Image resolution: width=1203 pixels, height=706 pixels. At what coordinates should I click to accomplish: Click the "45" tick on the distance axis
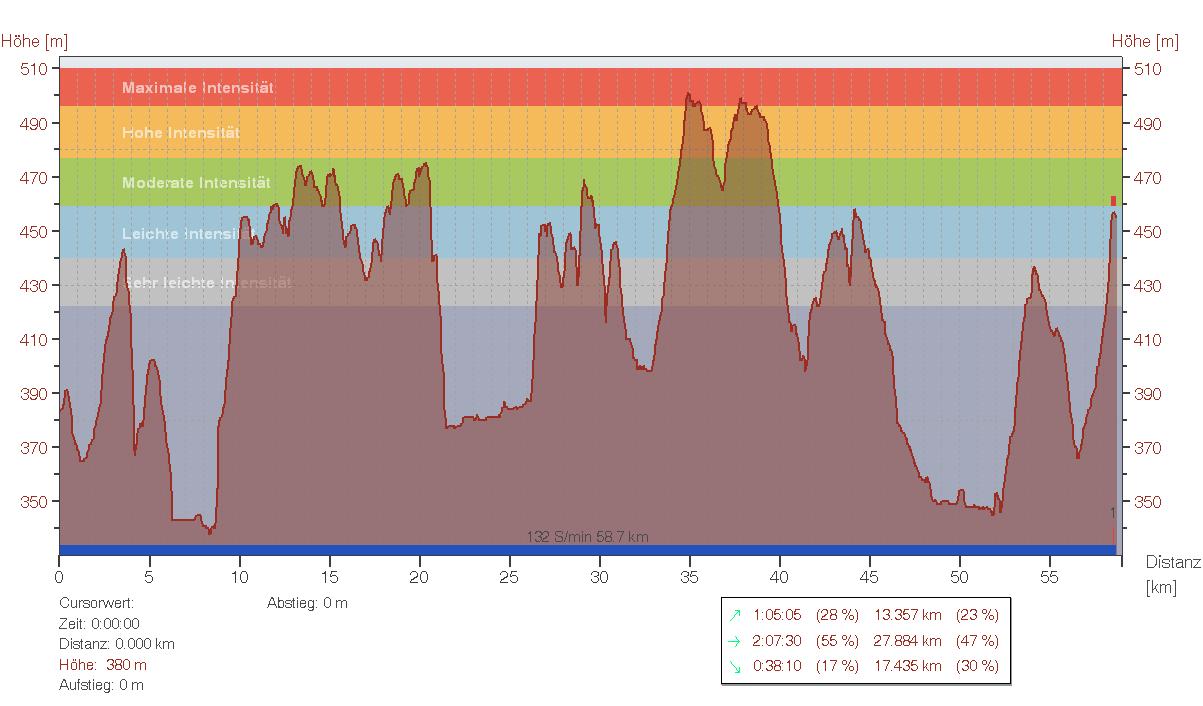pyautogui.click(x=869, y=577)
